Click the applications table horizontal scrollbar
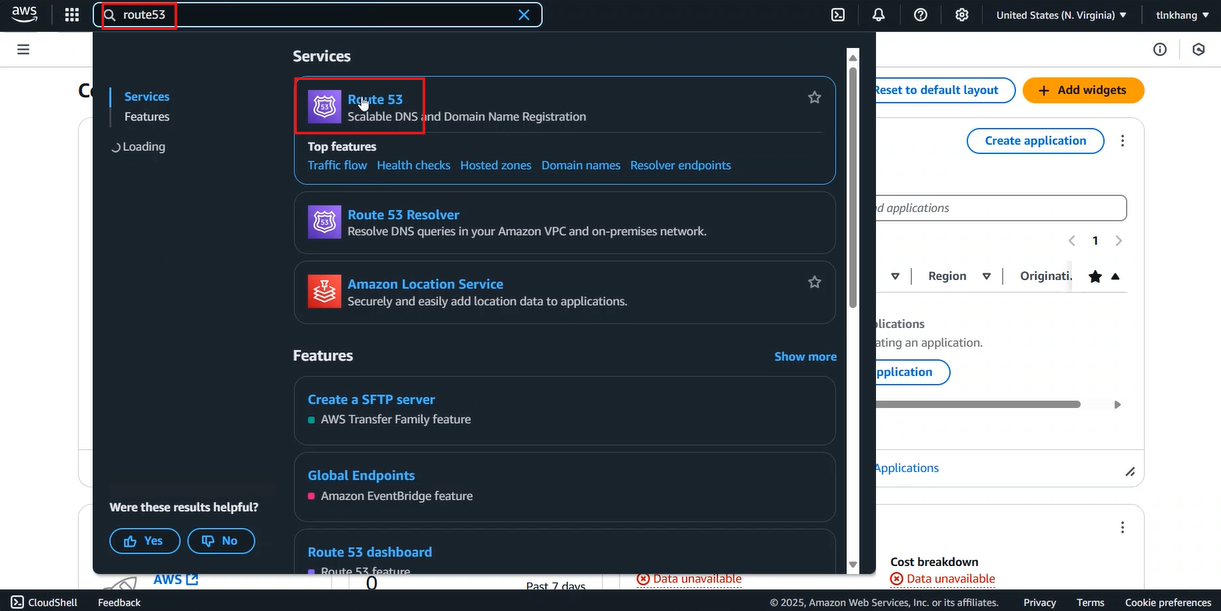The height and width of the screenshot is (611, 1221). point(977,405)
